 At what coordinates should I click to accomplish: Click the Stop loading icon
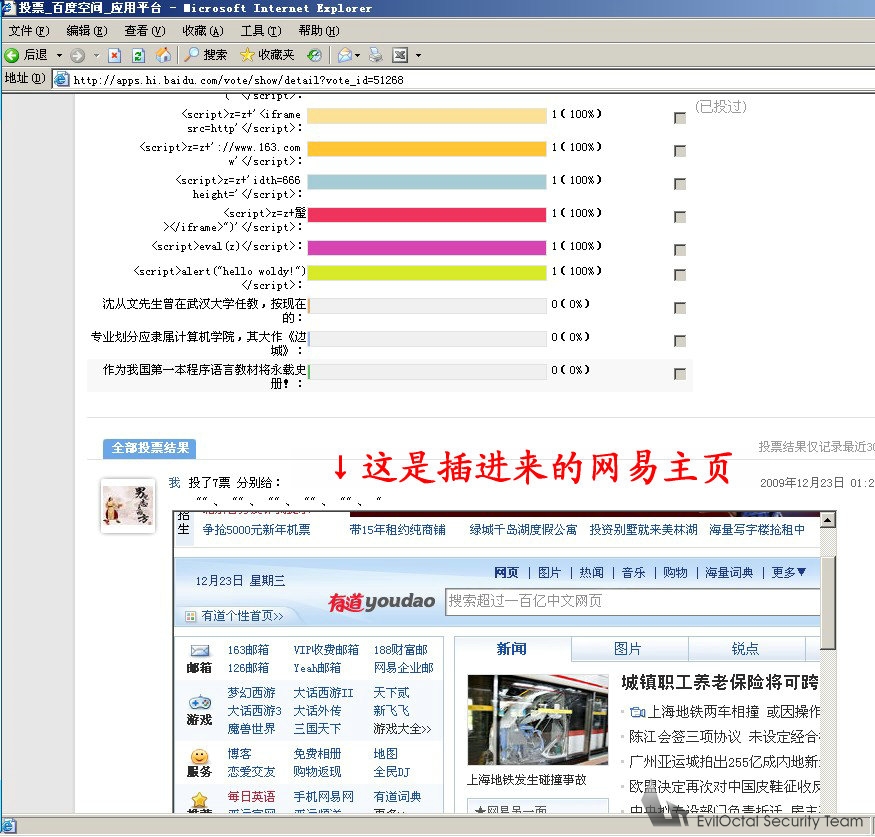114,55
